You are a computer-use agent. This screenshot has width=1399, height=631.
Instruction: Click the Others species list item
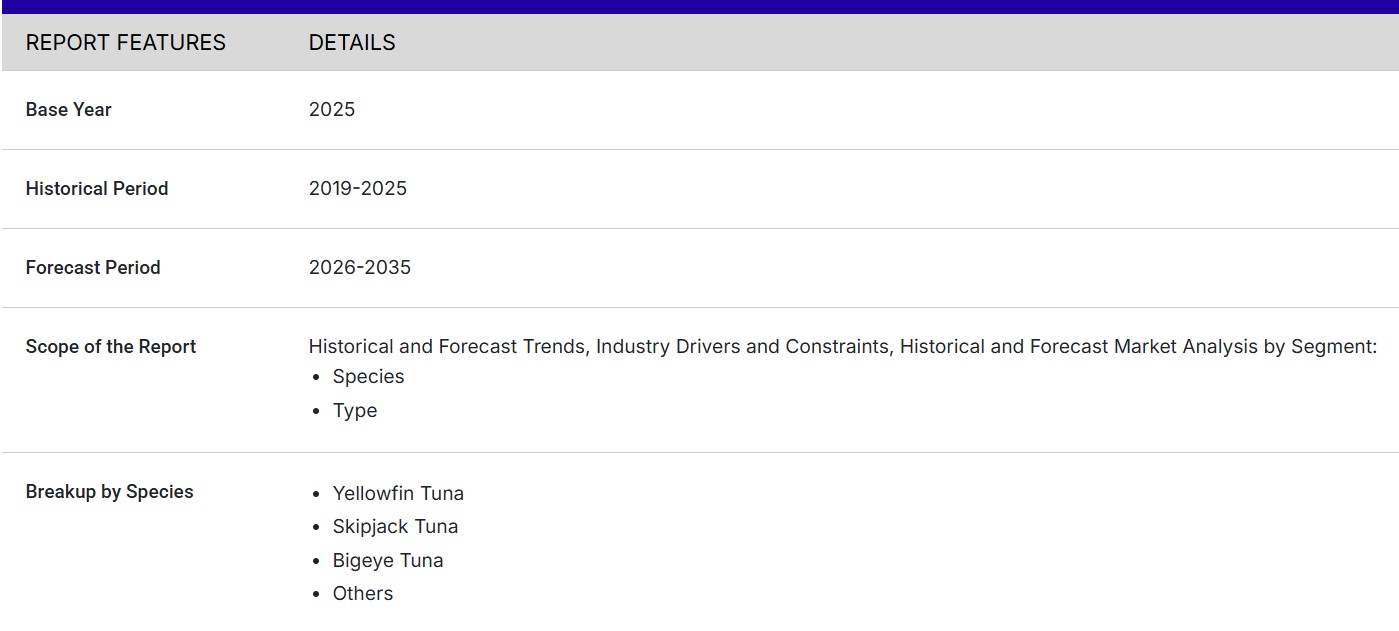coord(362,594)
